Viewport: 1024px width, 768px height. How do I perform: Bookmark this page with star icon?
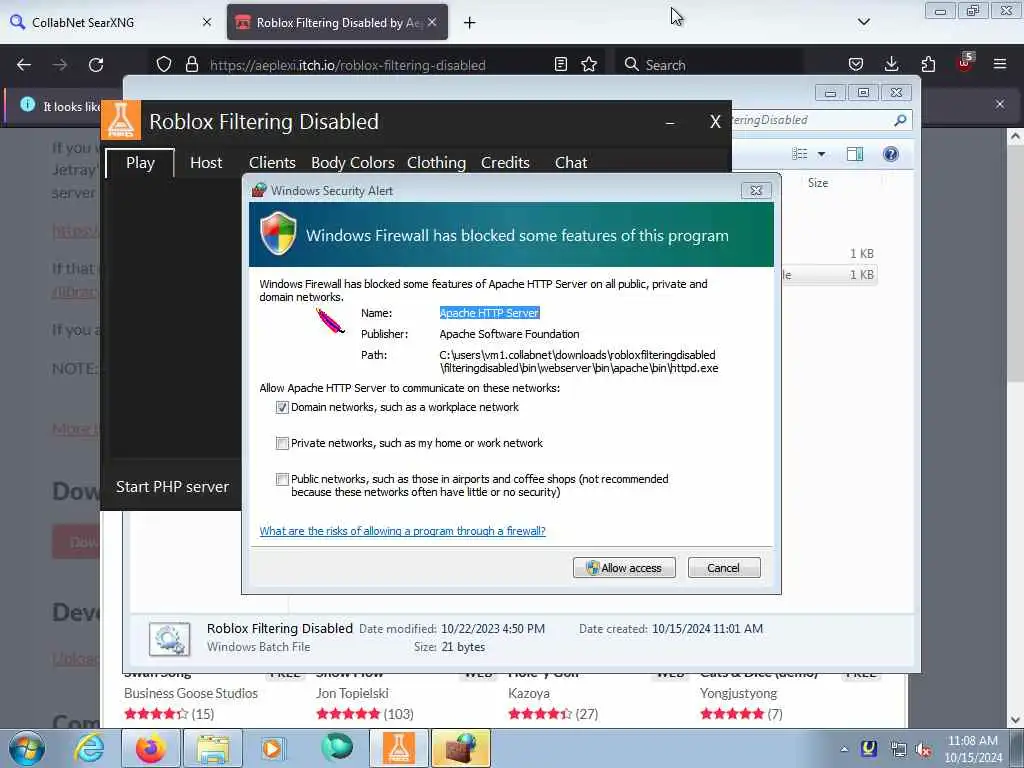click(x=589, y=65)
